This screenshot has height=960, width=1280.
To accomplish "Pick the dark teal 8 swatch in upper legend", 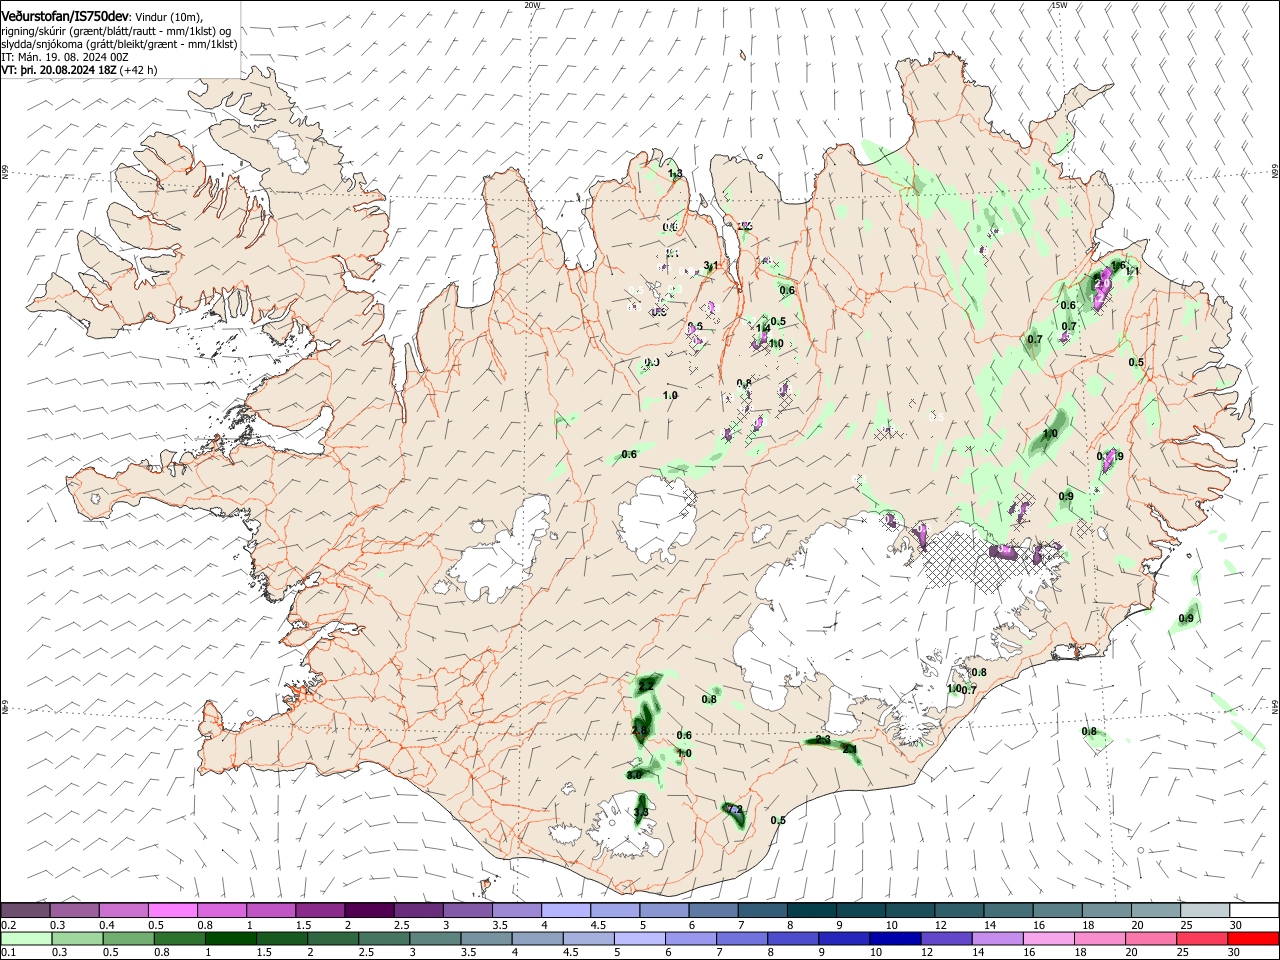I will 812,910.
